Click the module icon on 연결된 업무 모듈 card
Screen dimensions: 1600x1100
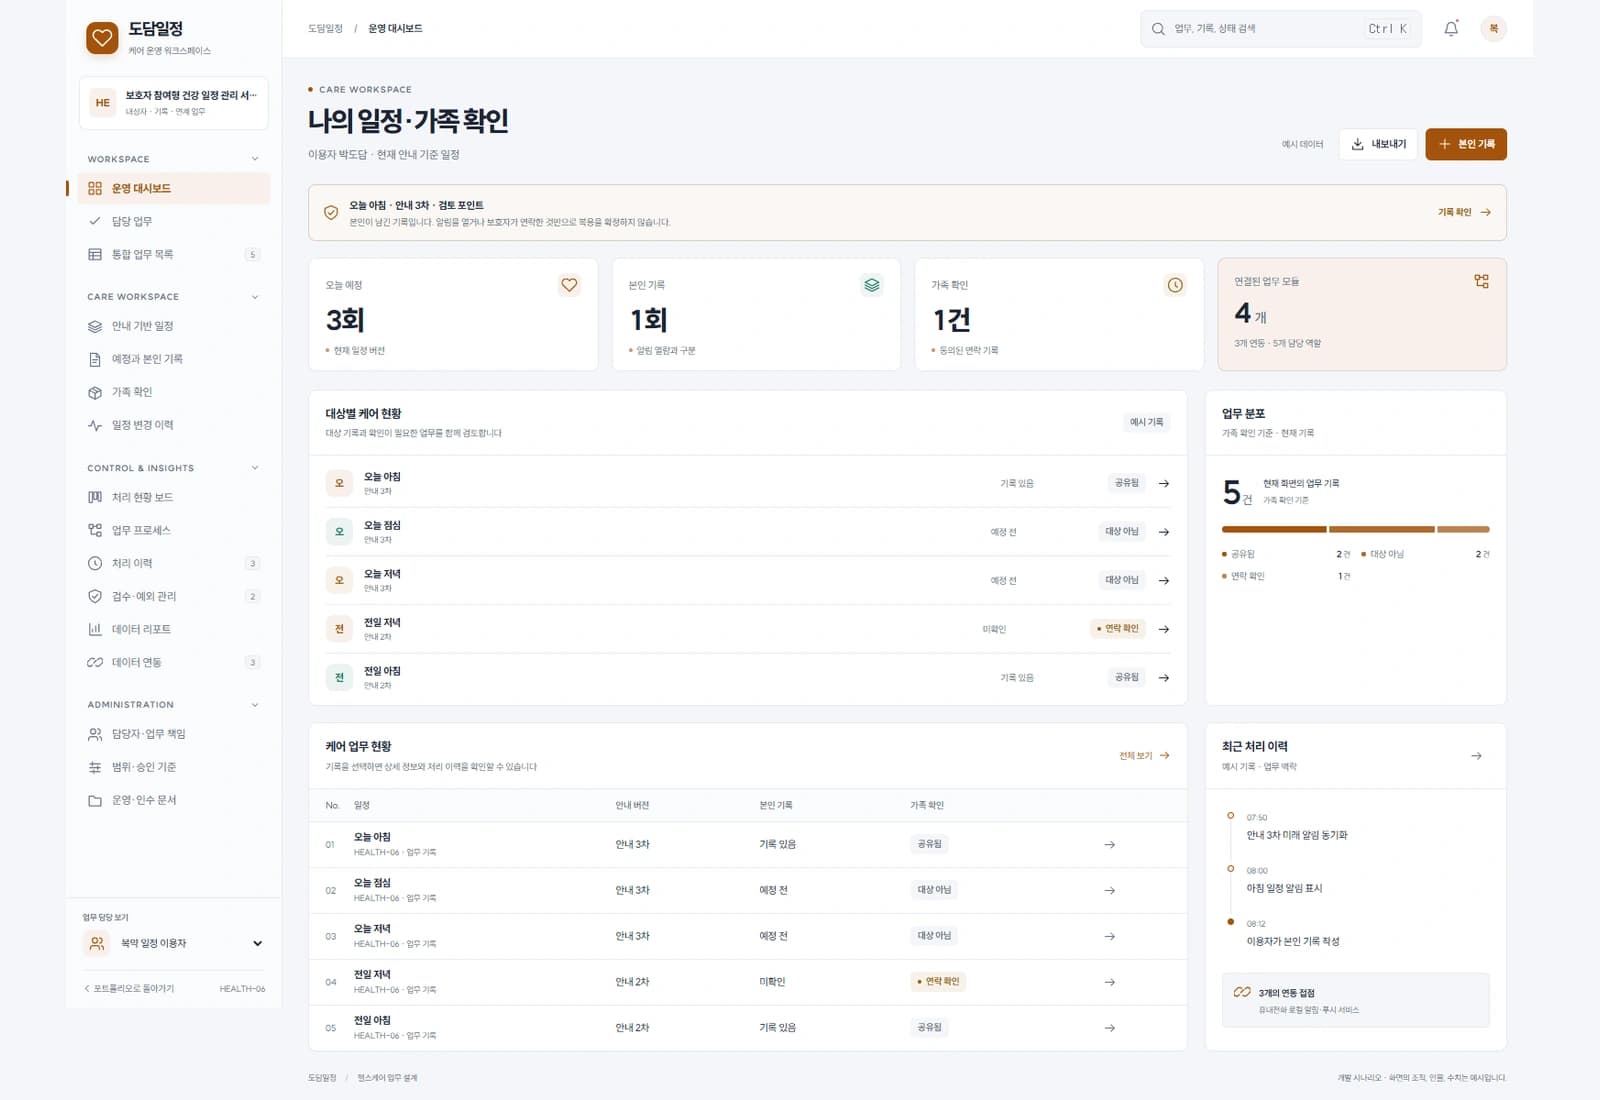pyautogui.click(x=1481, y=282)
